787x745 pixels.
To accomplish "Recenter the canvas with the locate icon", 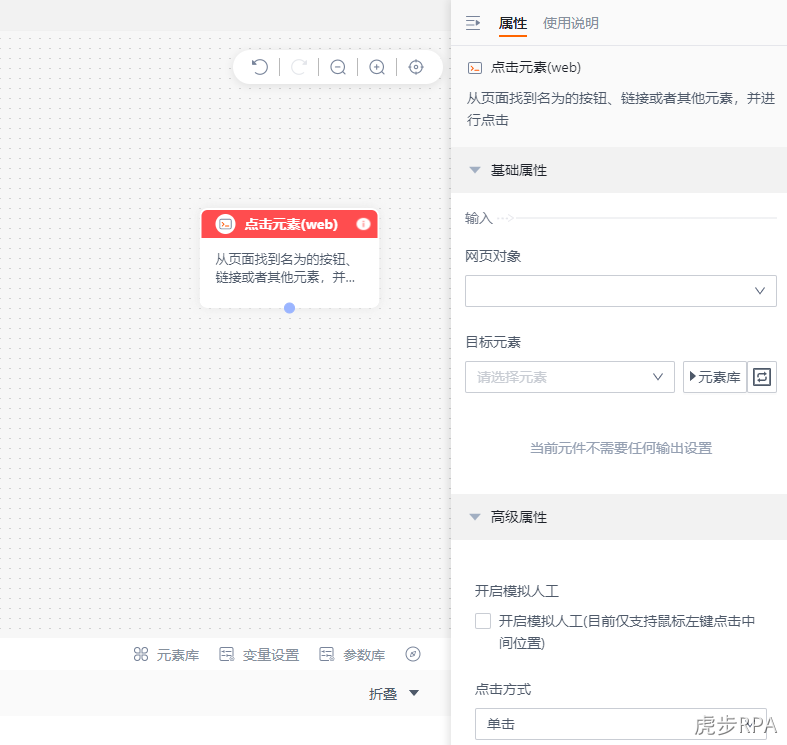I will 416,67.
